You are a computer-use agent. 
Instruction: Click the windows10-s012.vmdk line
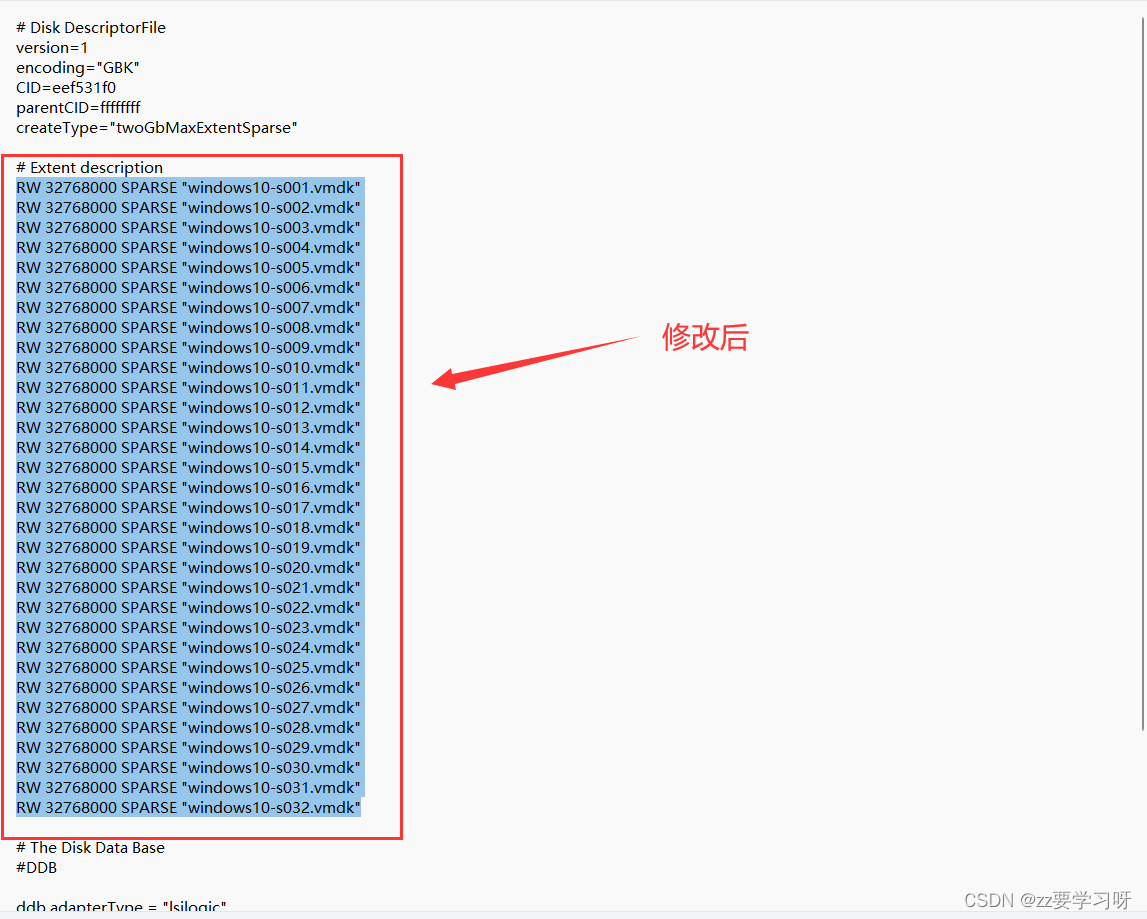pos(189,408)
